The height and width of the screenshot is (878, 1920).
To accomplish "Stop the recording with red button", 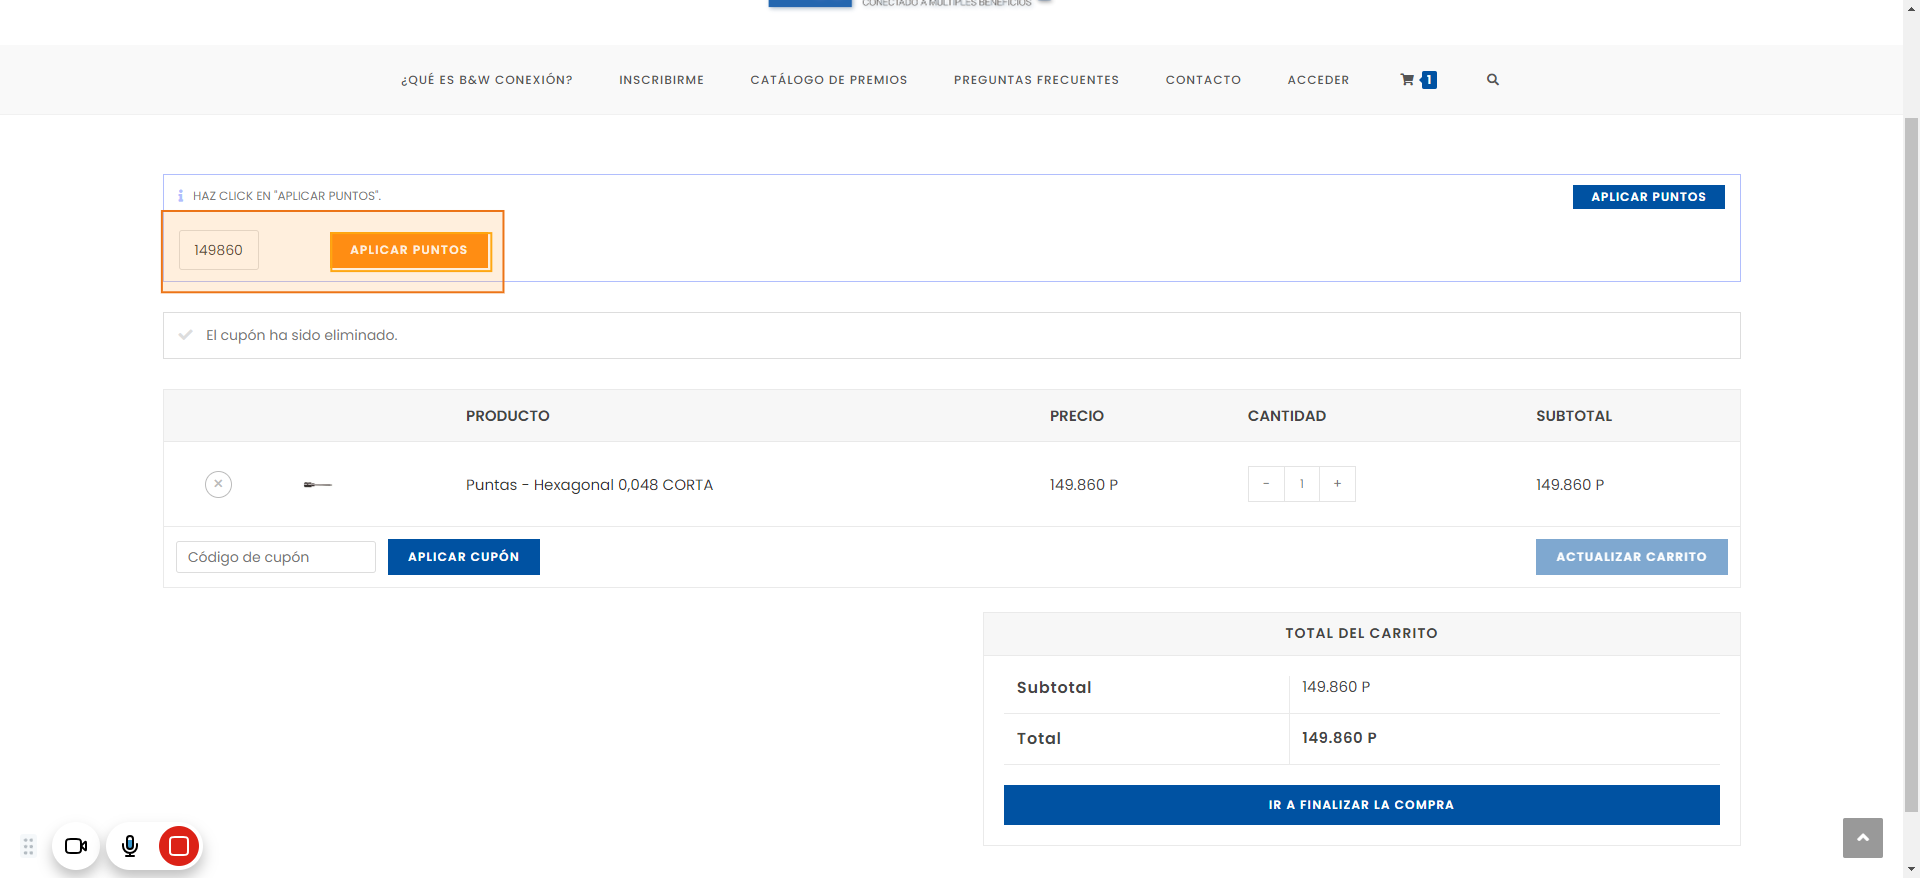I will pyautogui.click(x=179, y=846).
